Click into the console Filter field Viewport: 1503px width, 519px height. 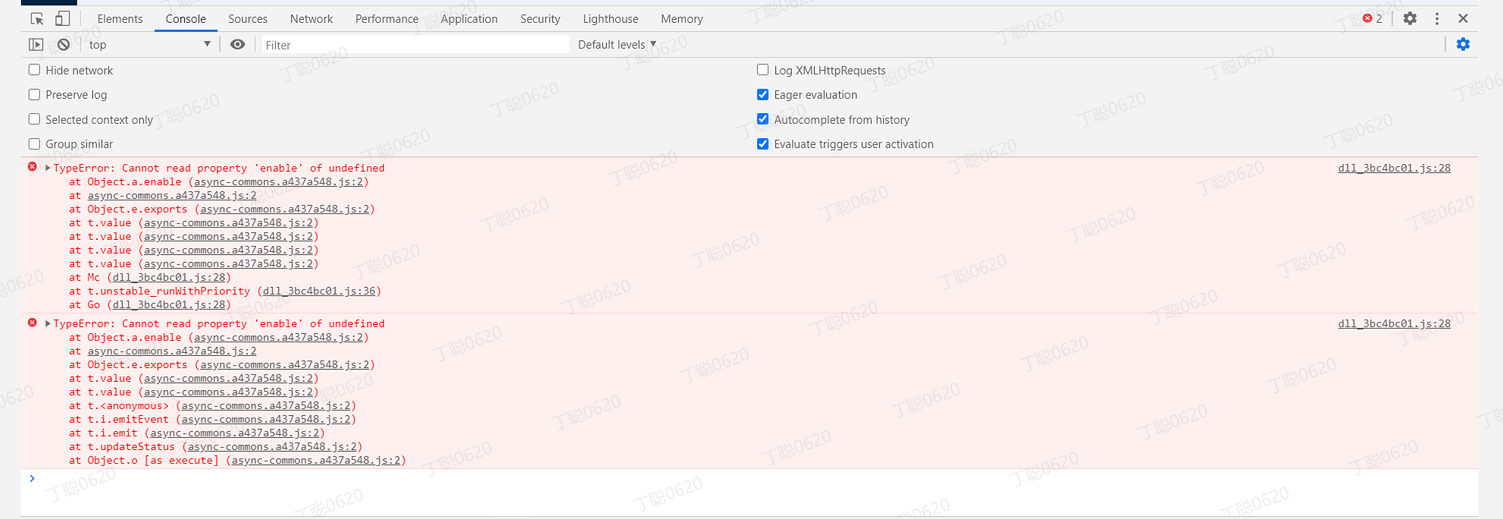(415, 45)
